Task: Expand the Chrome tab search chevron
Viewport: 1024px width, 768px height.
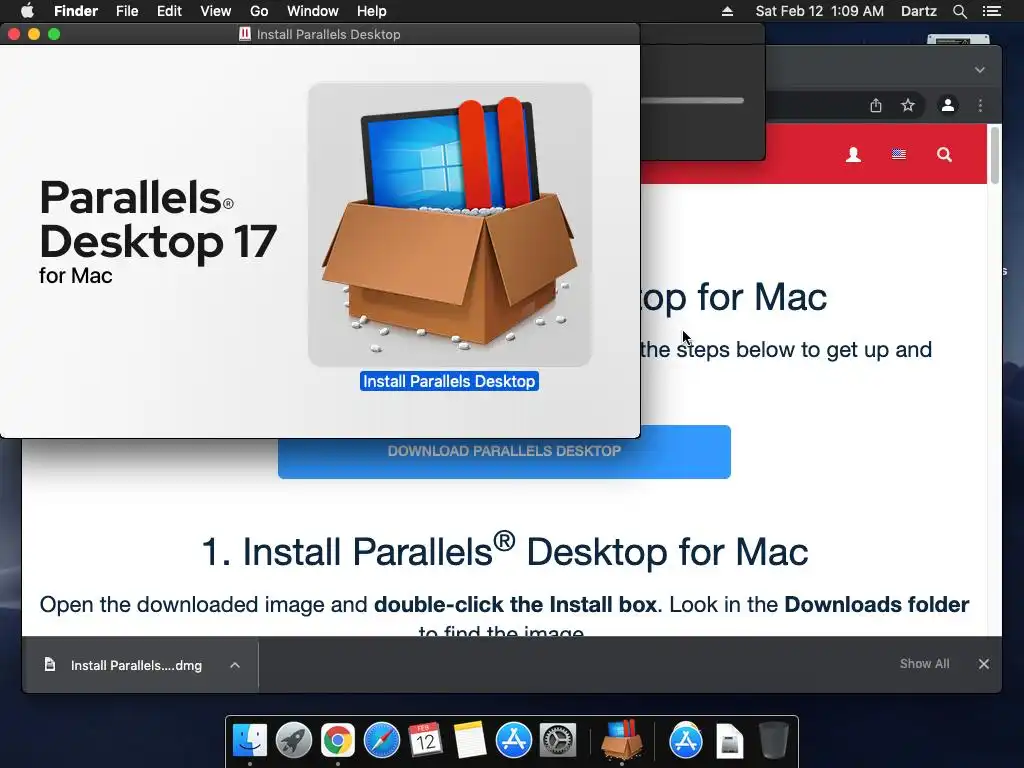Action: tap(980, 70)
